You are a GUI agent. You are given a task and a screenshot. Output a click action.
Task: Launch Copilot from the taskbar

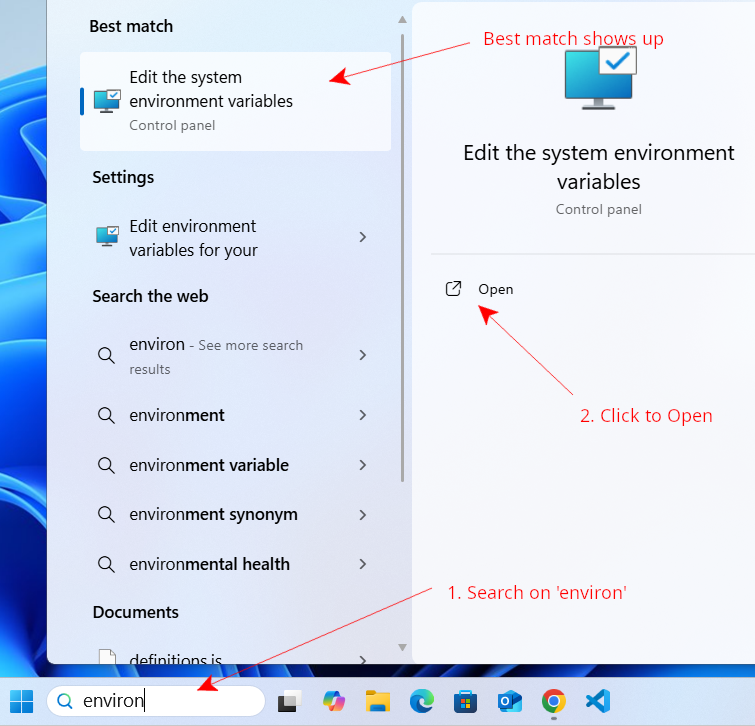click(334, 701)
